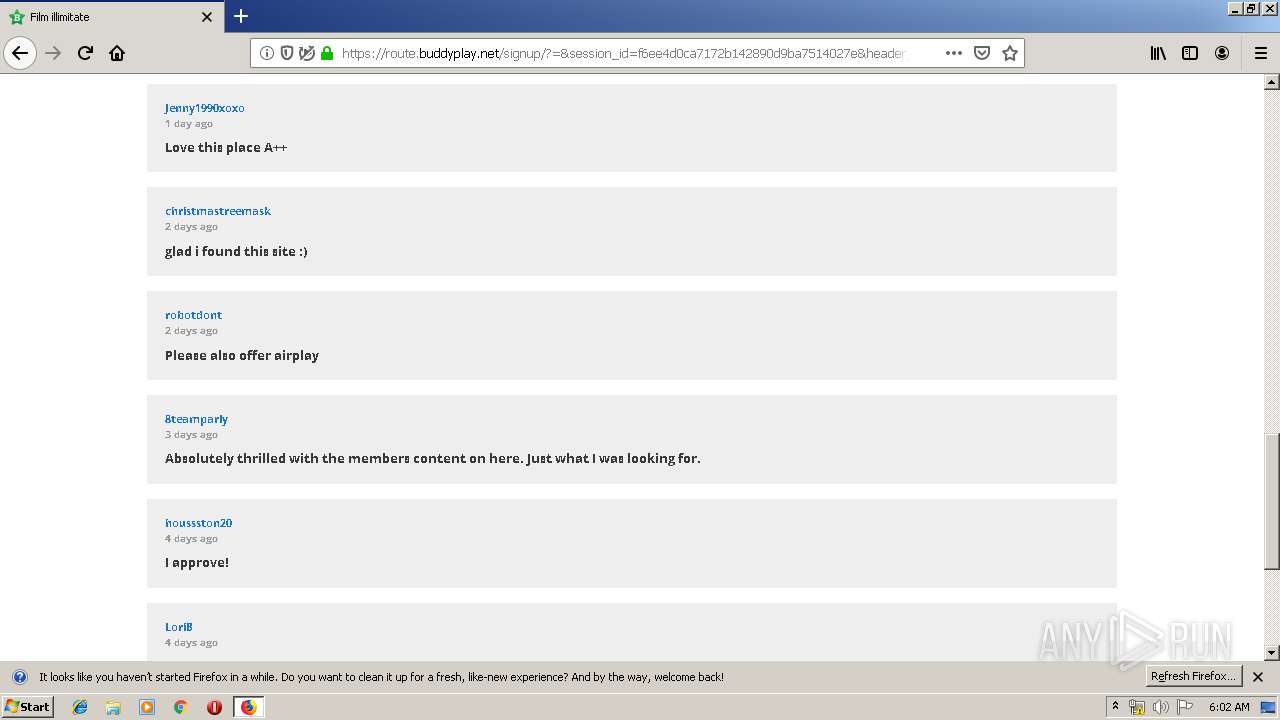
Task: Toggle the sidebar view
Action: [x=1190, y=53]
